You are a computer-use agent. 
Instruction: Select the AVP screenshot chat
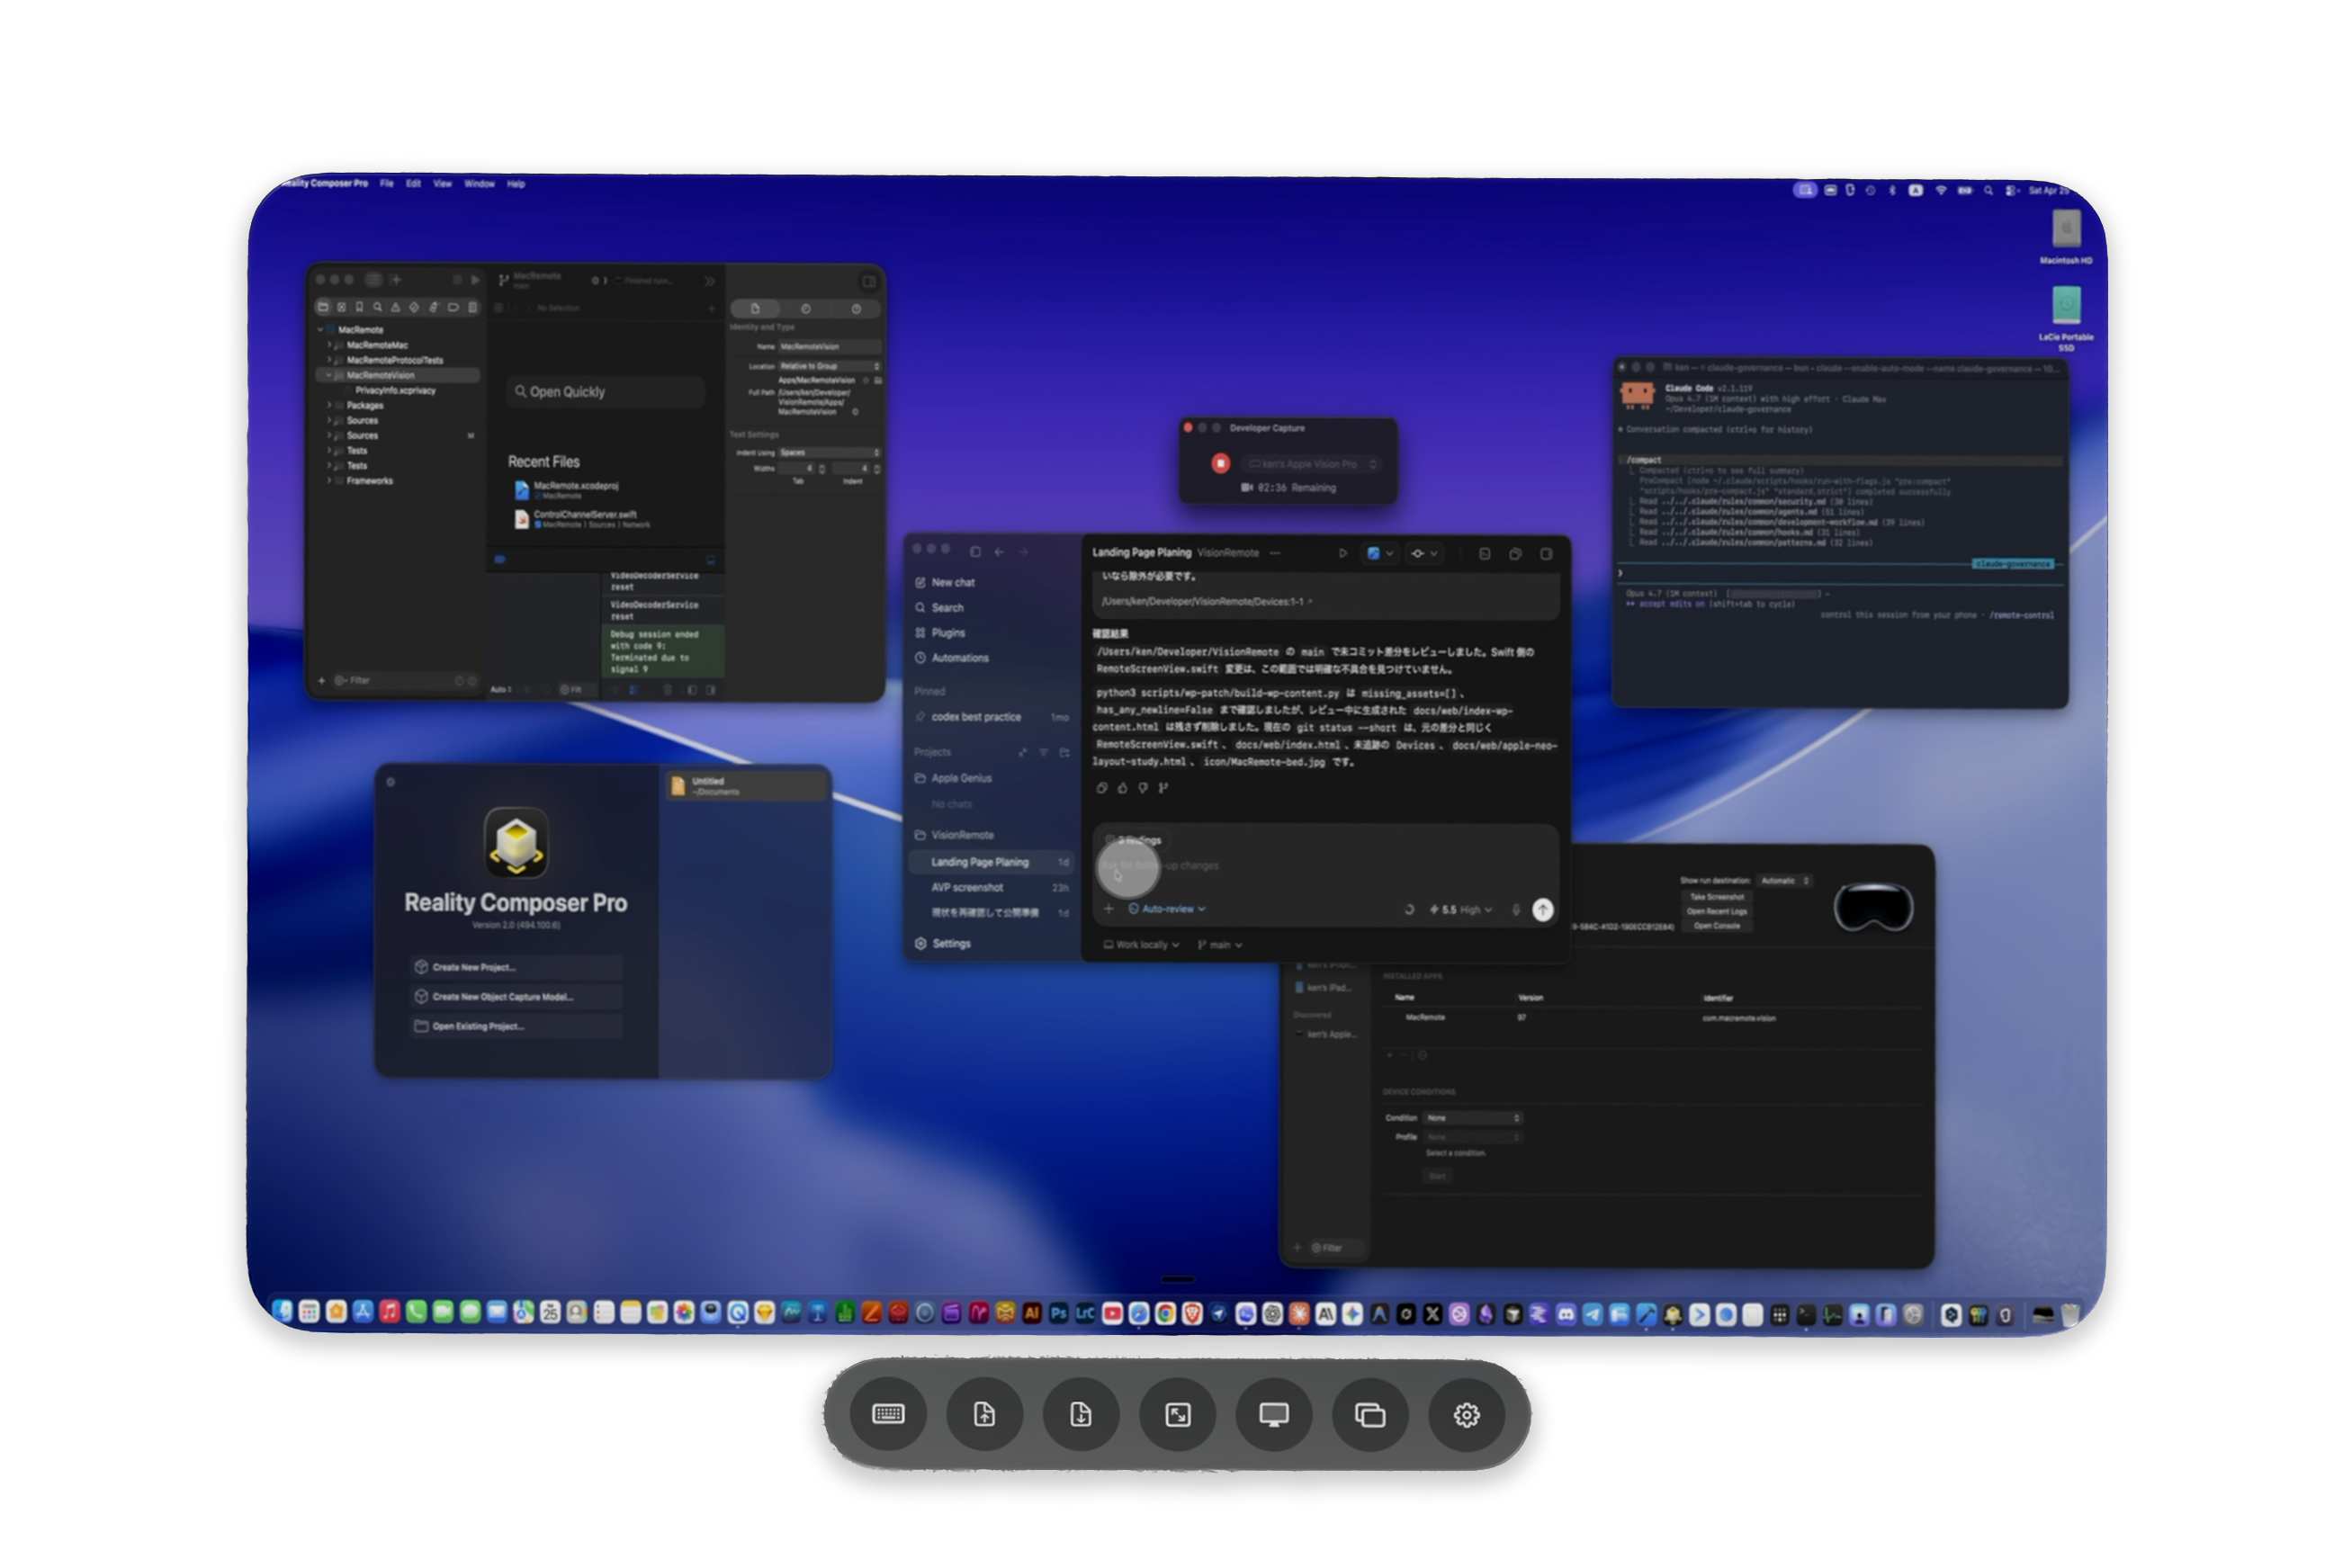point(991,887)
